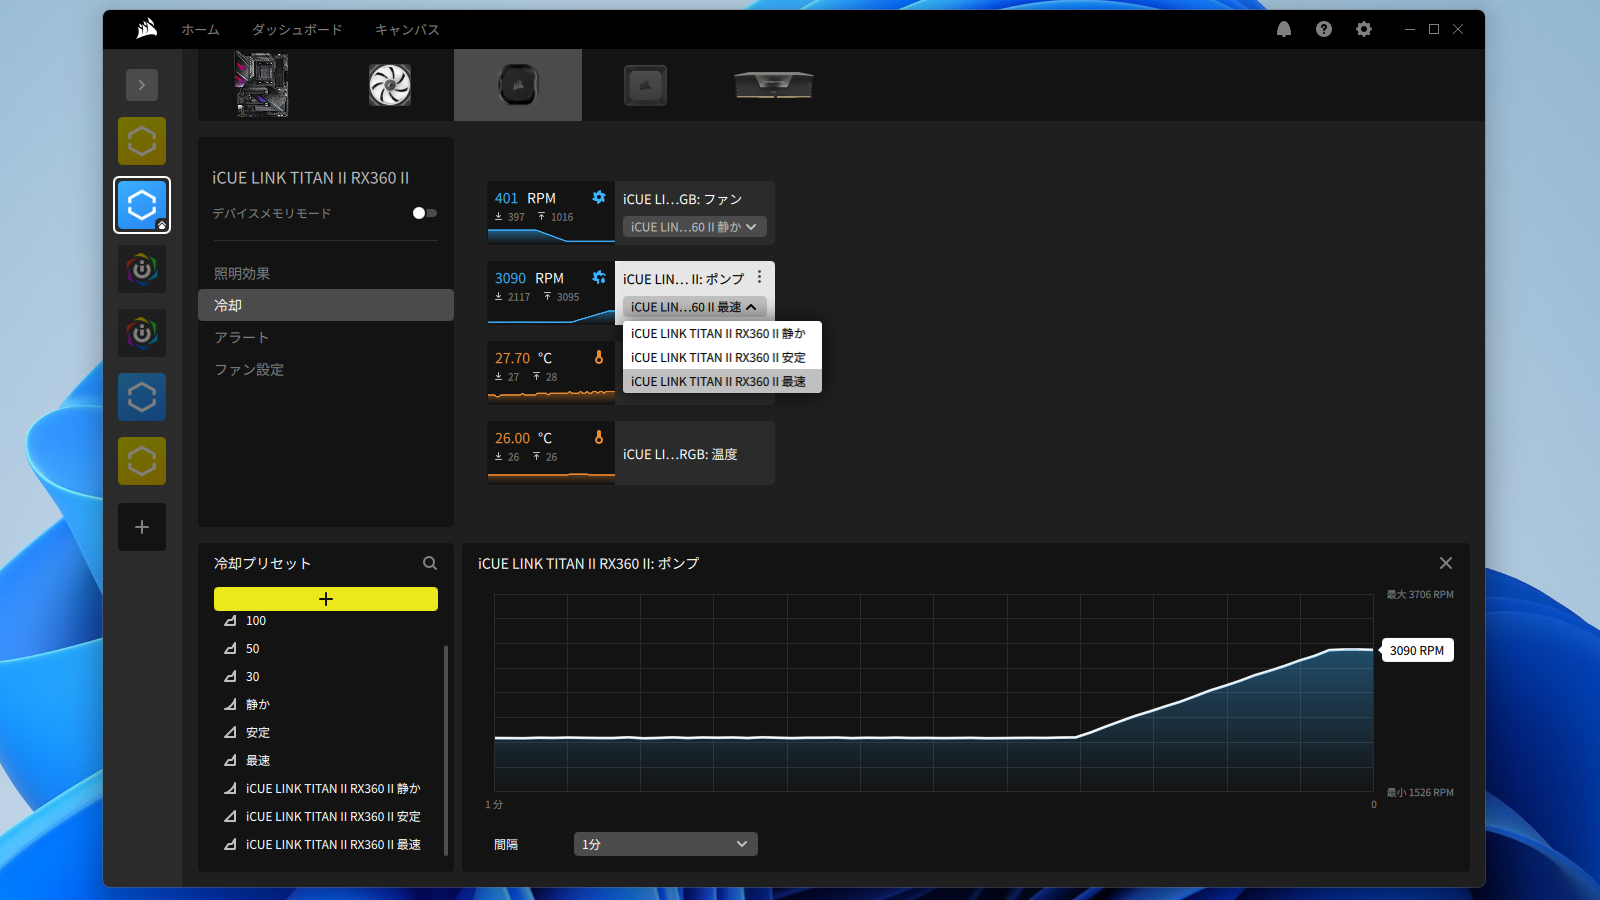Choose RX360 II 静か in the dropdown list
The height and width of the screenshot is (900, 1600).
click(x=722, y=333)
